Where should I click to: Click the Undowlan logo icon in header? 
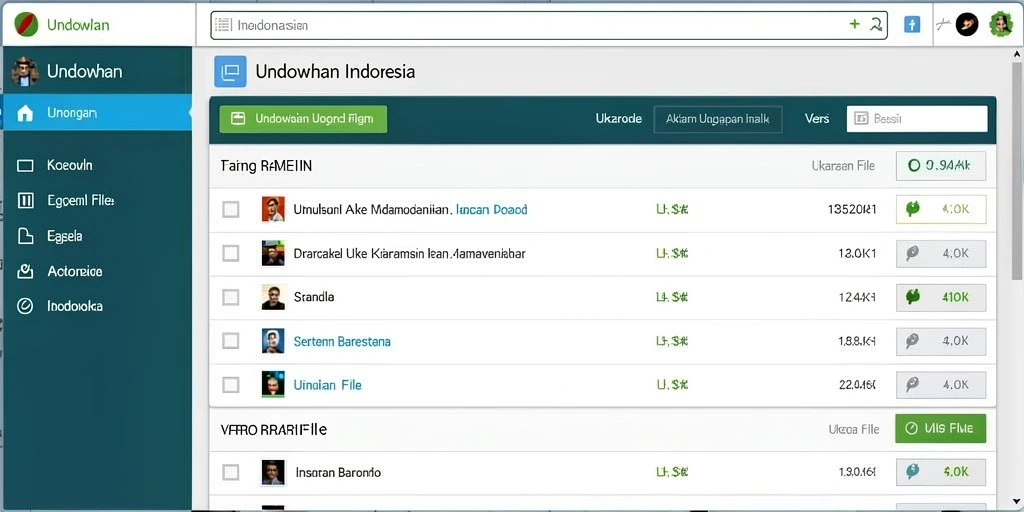click(x=26, y=25)
